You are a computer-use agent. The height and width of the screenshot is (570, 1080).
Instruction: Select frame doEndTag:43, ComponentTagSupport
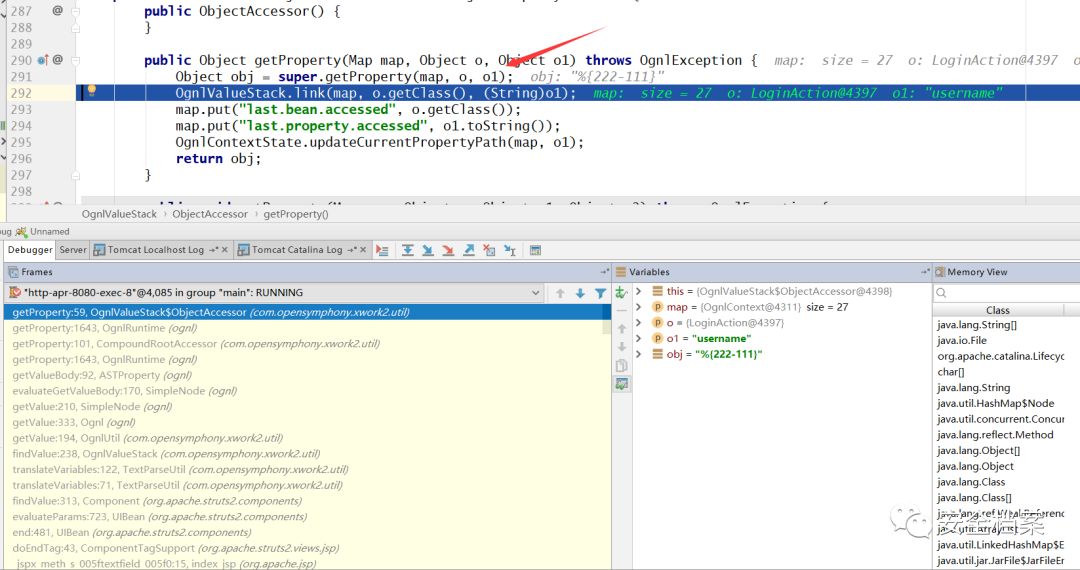(307, 548)
